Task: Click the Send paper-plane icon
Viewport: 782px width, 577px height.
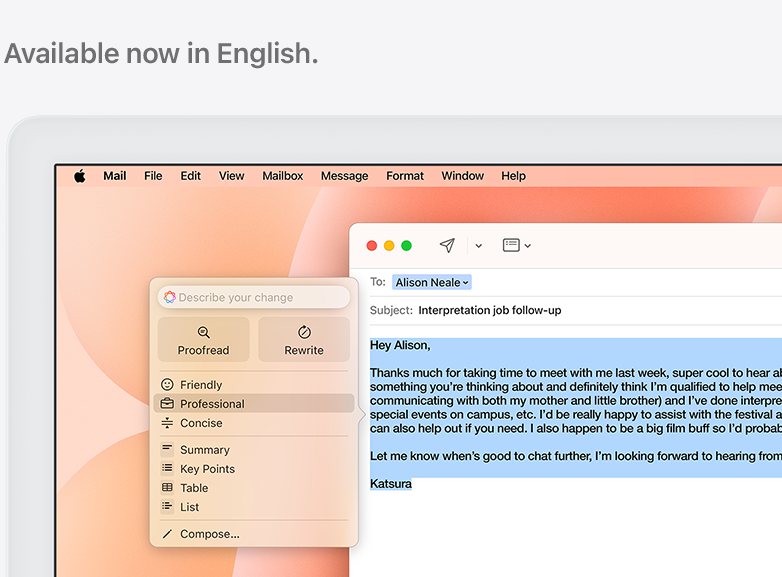Action: tap(447, 245)
